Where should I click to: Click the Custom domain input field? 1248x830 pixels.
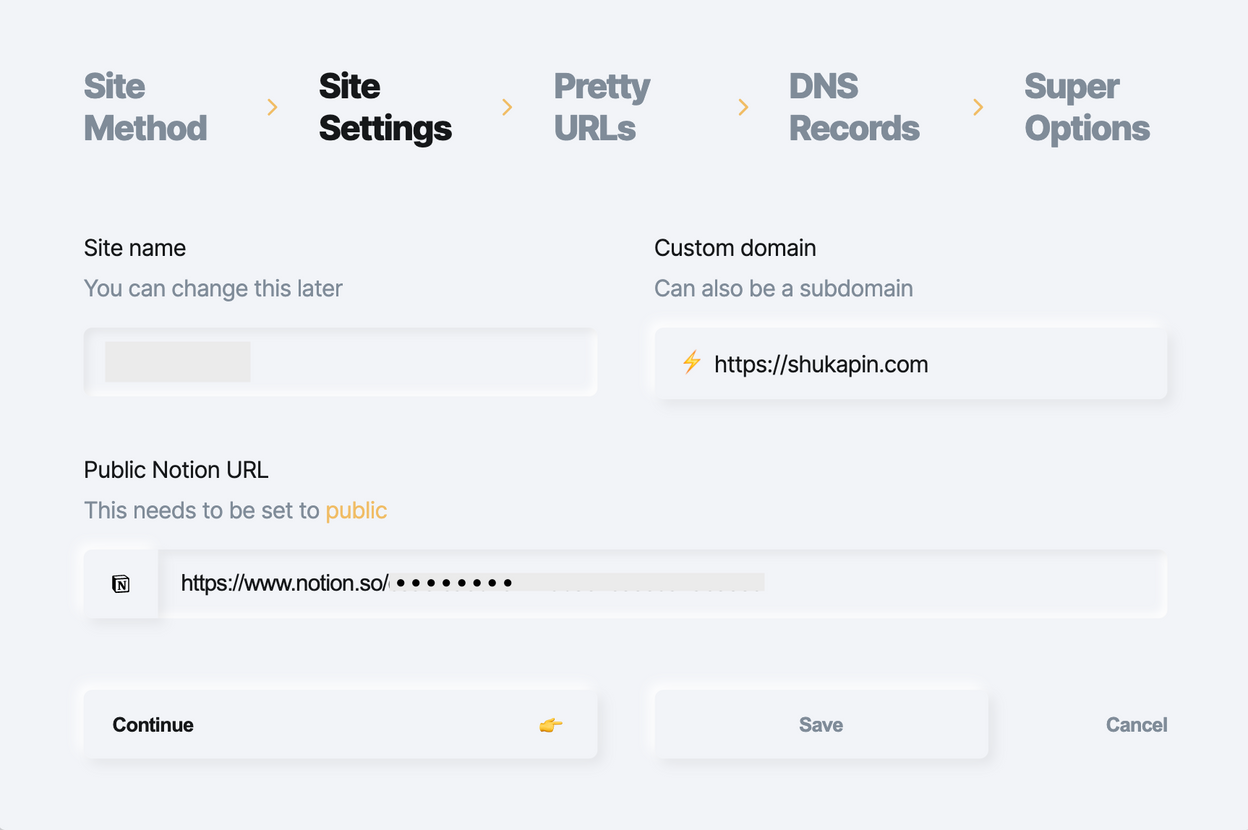911,363
